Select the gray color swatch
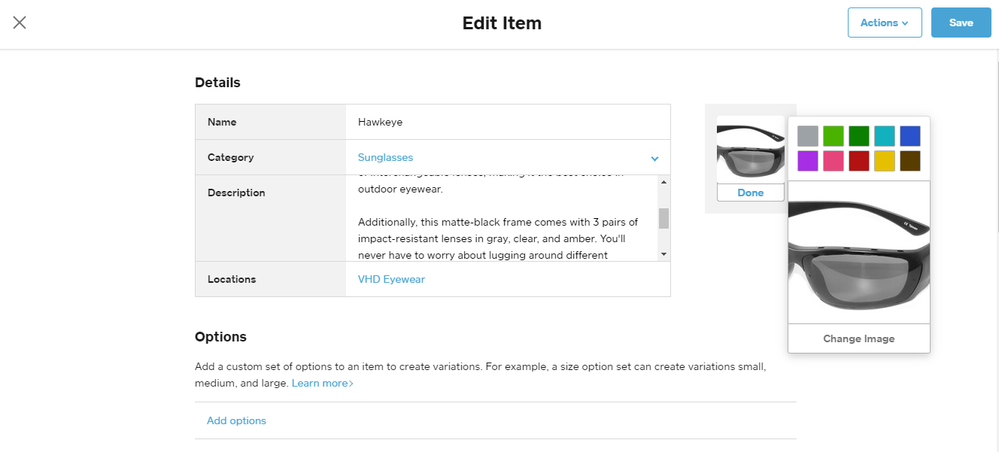Image resolution: width=999 pixels, height=452 pixels. tap(808, 136)
